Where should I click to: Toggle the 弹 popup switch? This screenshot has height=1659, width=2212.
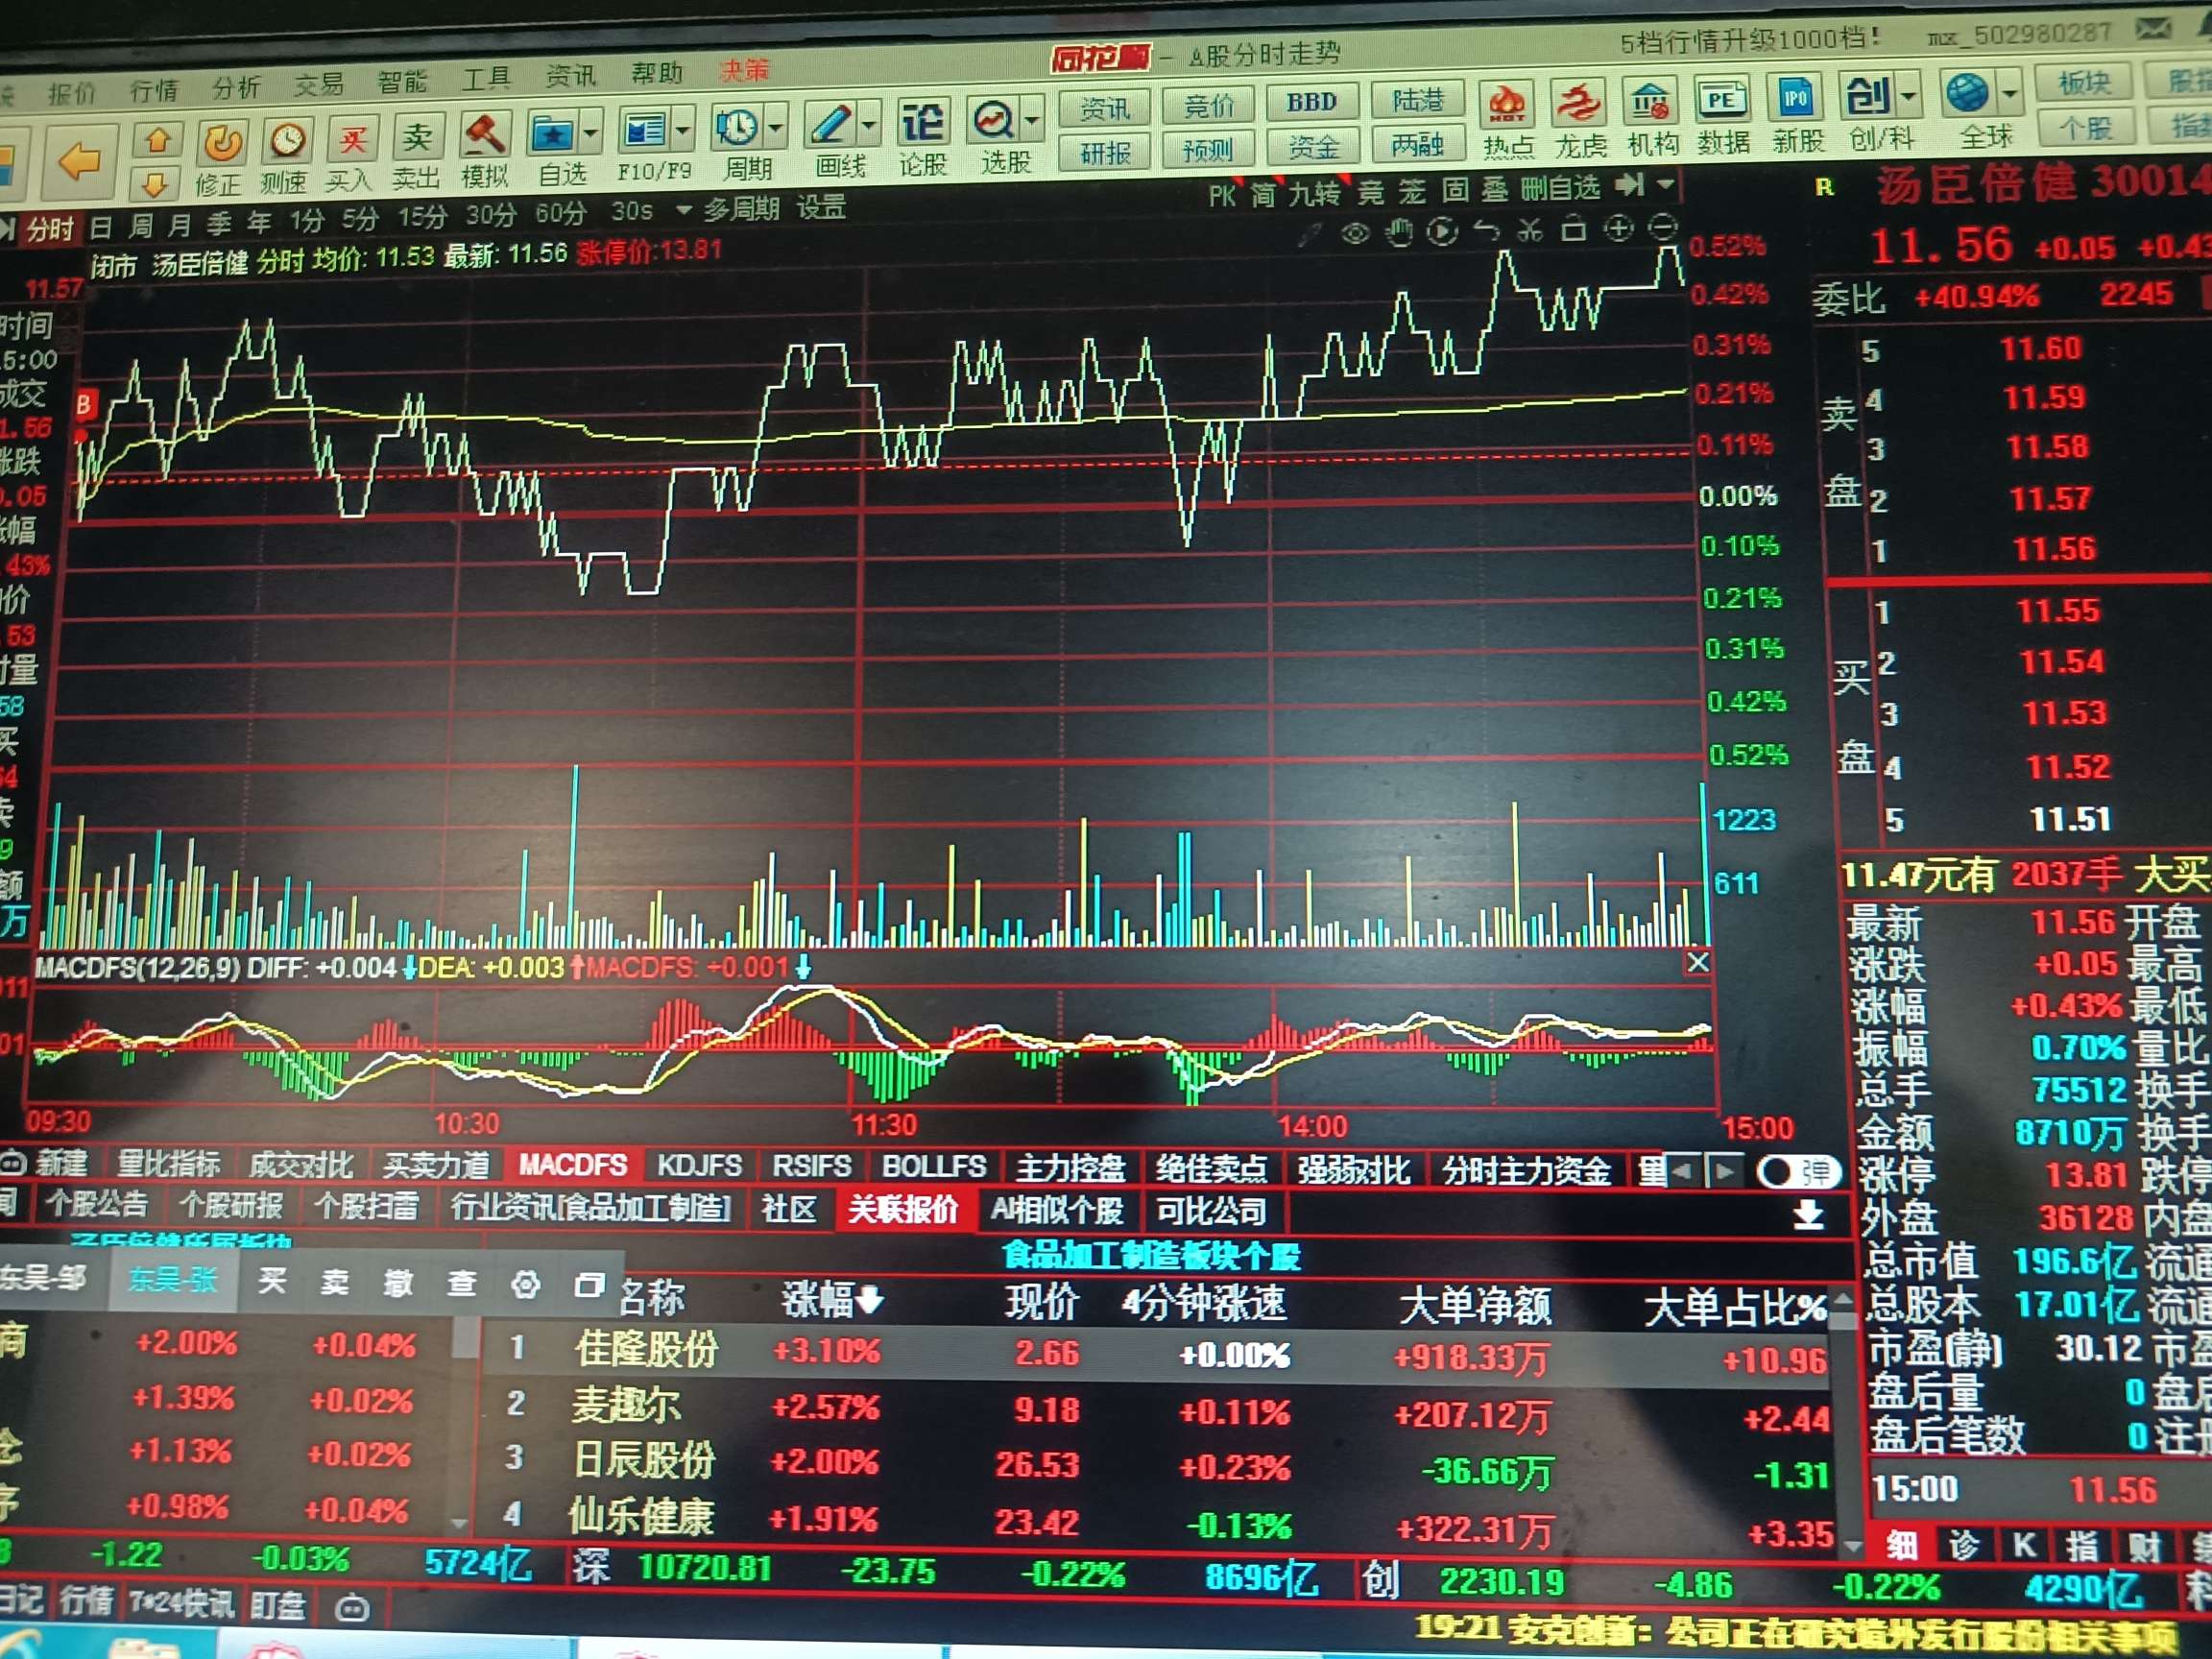(x=1801, y=1171)
